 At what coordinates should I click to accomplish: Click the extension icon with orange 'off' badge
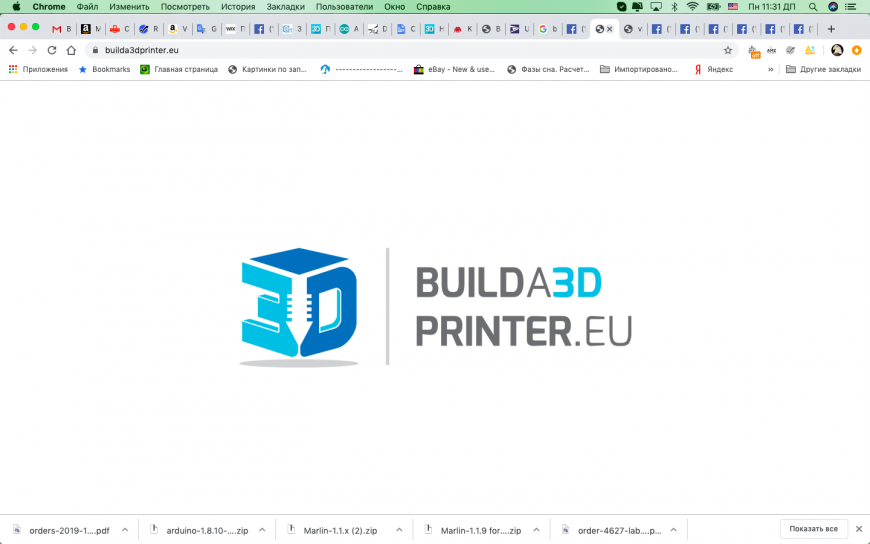(x=753, y=51)
